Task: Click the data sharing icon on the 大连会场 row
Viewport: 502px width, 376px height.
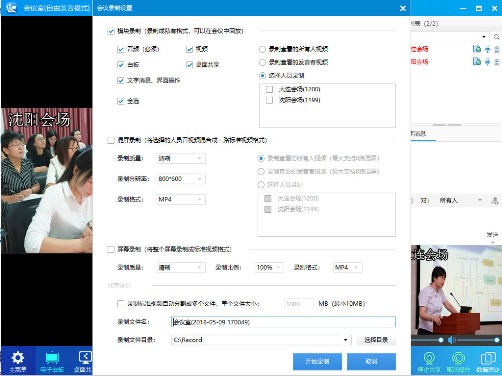Action: (x=477, y=49)
